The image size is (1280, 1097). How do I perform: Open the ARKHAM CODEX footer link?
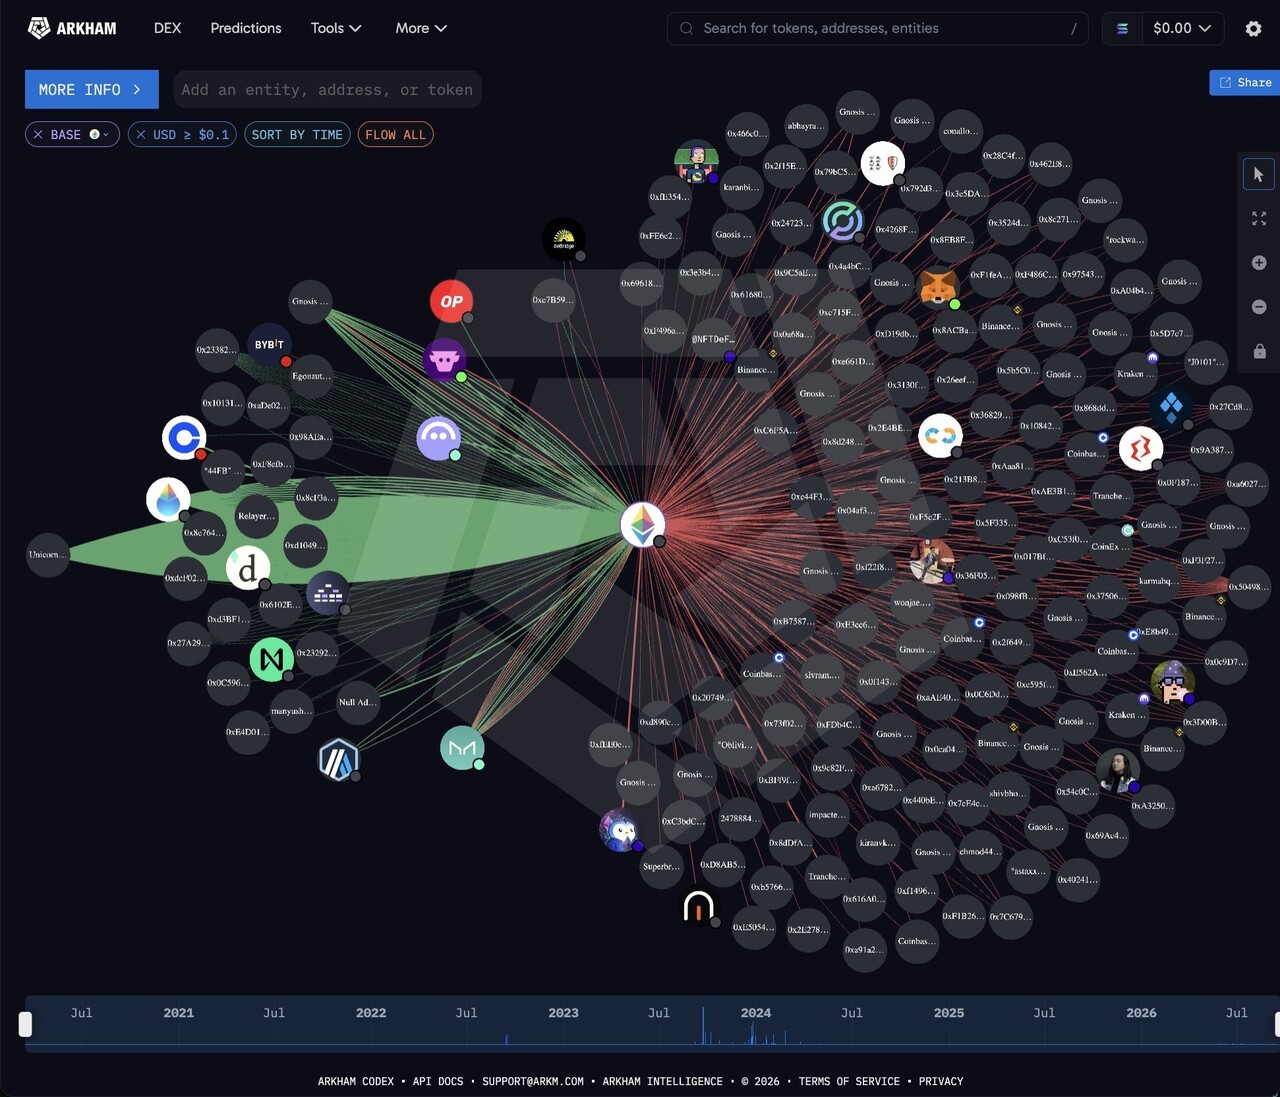[x=356, y=1081]
